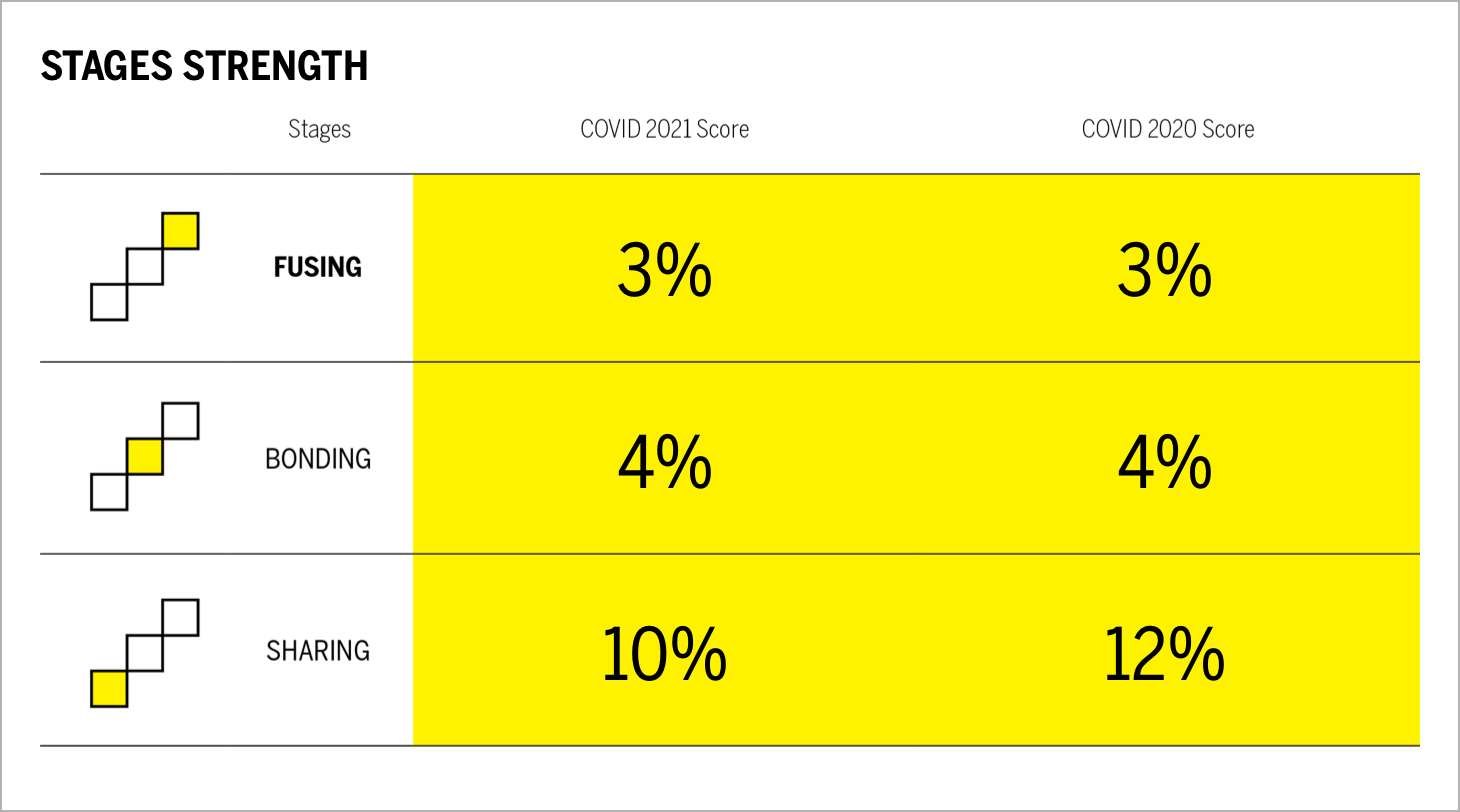The image size is (1460, 812).
Task: Click the Stages column header
Action: [319, 129]
